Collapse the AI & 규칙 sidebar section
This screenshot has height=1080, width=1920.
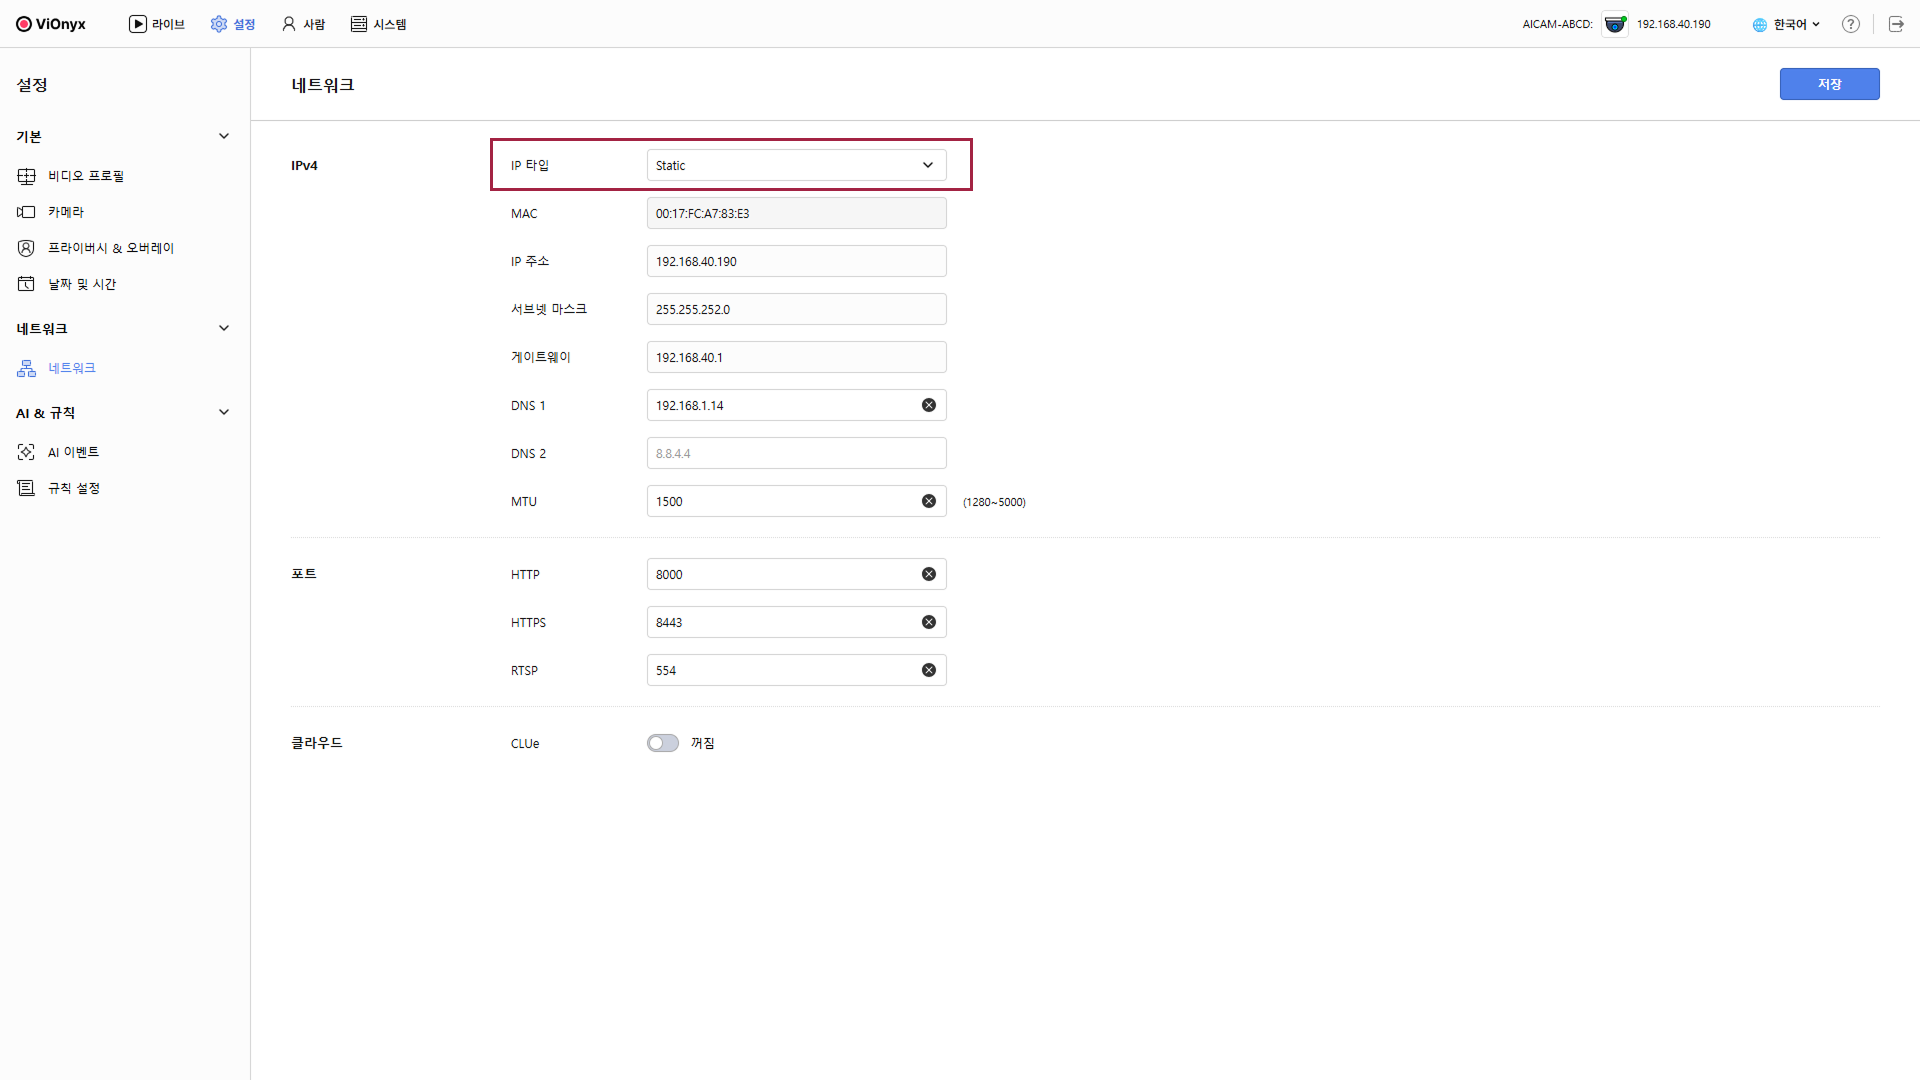click(x=224, y=412)
